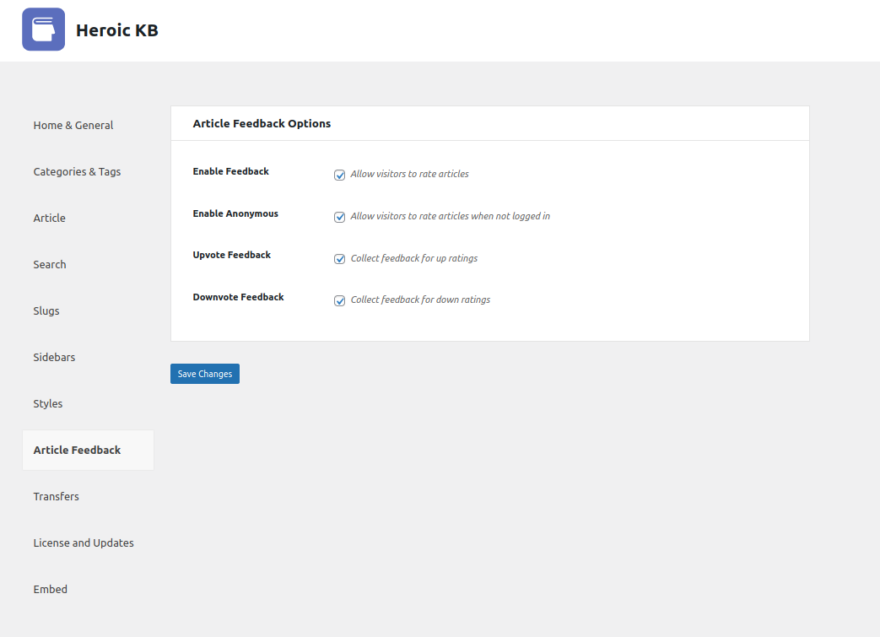The image size is (880, 637).
Task: Select the Article settings section
Action: tap(49, 217)
